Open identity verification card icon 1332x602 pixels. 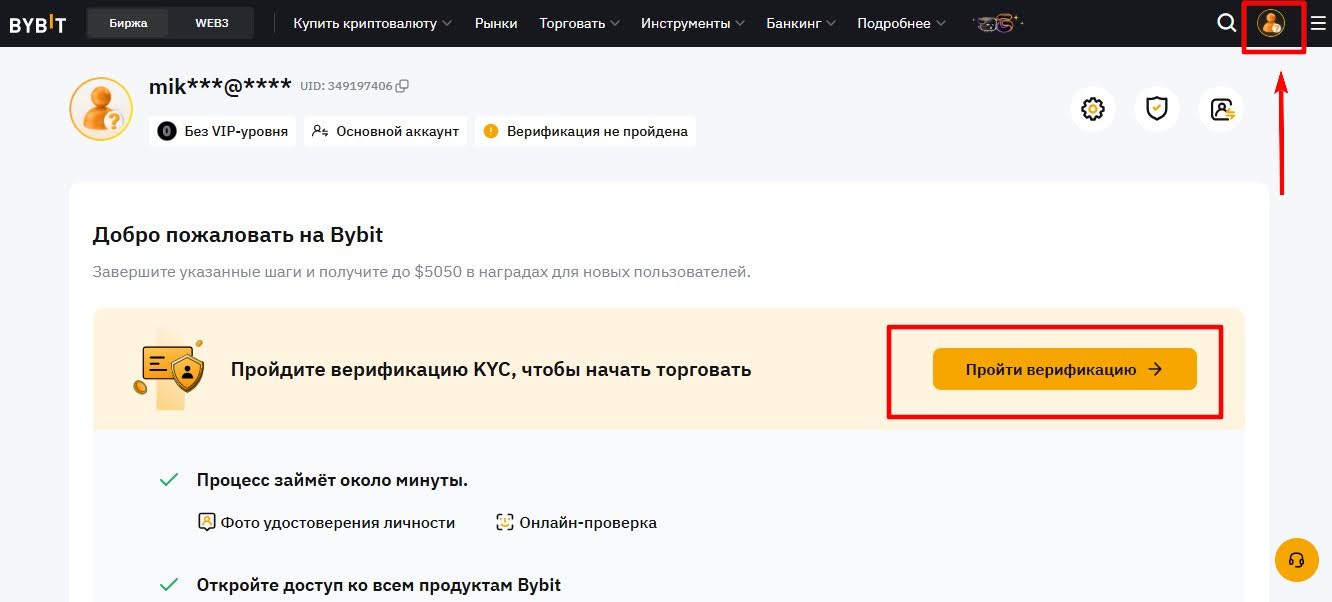pyautogui.click(x=1221, y=109)
